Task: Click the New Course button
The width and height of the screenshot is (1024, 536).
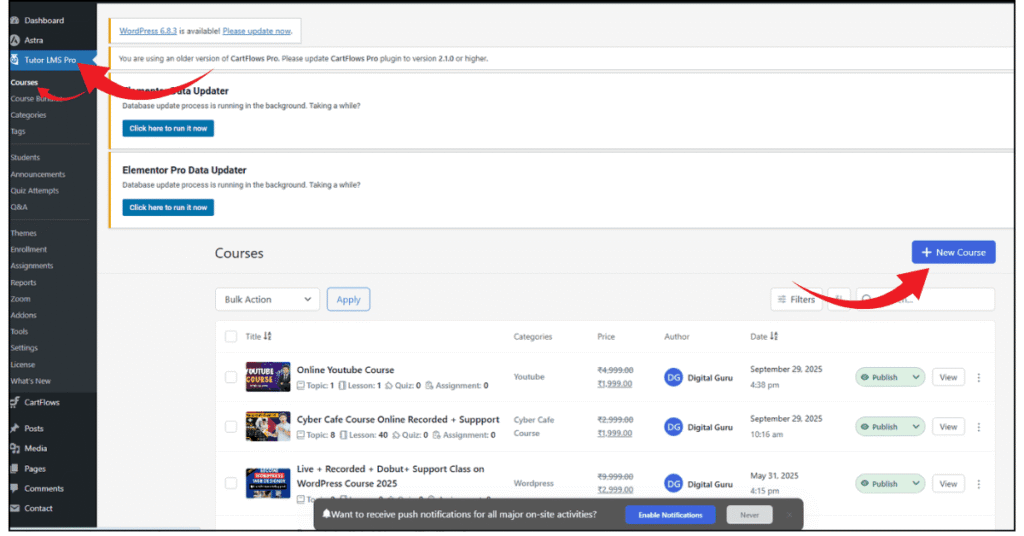Action: pos(953,253)
